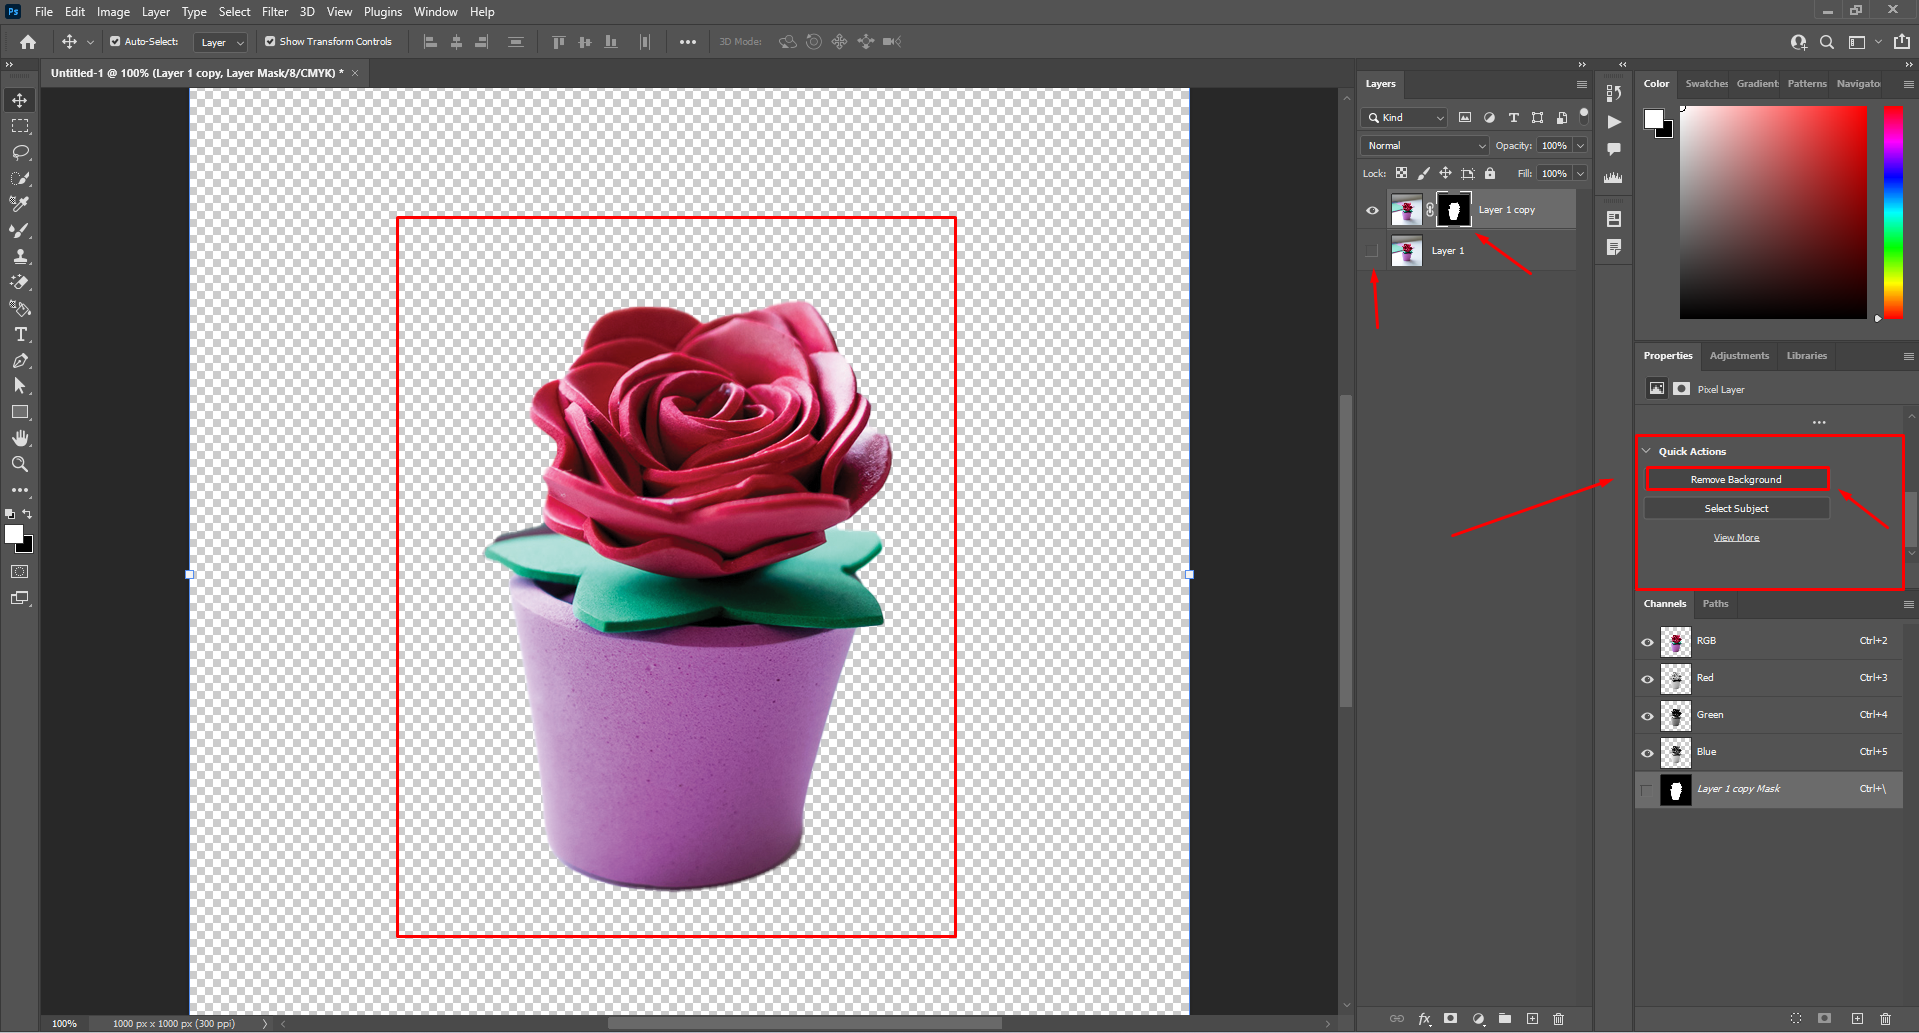Select the Hand tool
Screen dimensions: 1919x1033
[20, 437]
